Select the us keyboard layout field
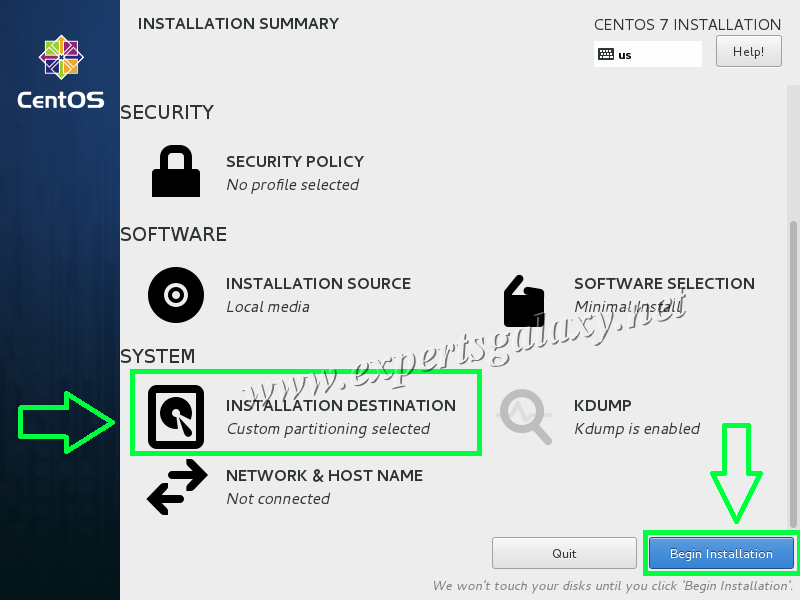Screen dimensions: 800x600 pos(647,54)
